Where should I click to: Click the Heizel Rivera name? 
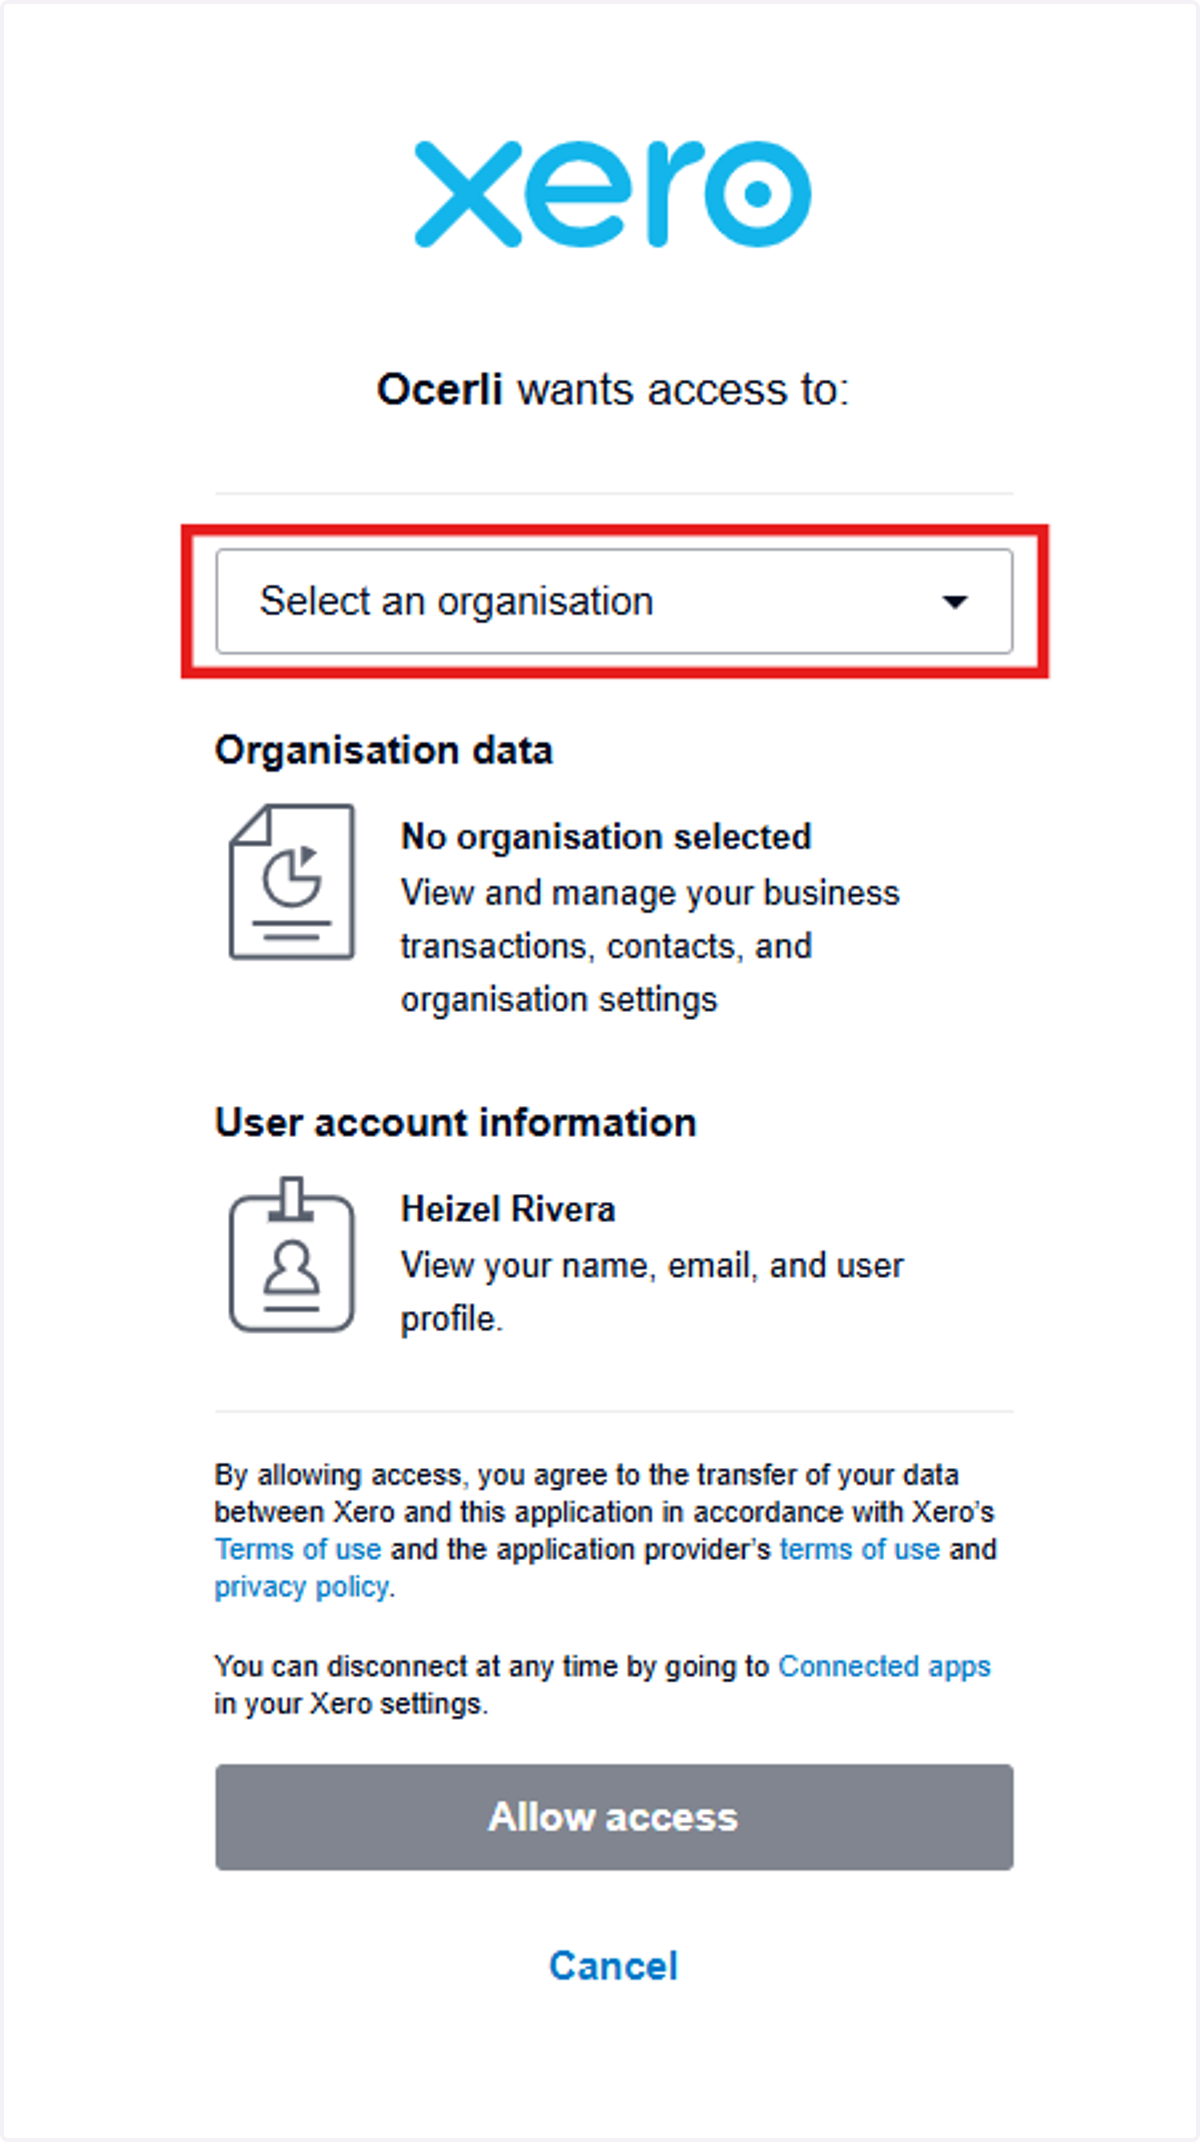point(508,1210)
